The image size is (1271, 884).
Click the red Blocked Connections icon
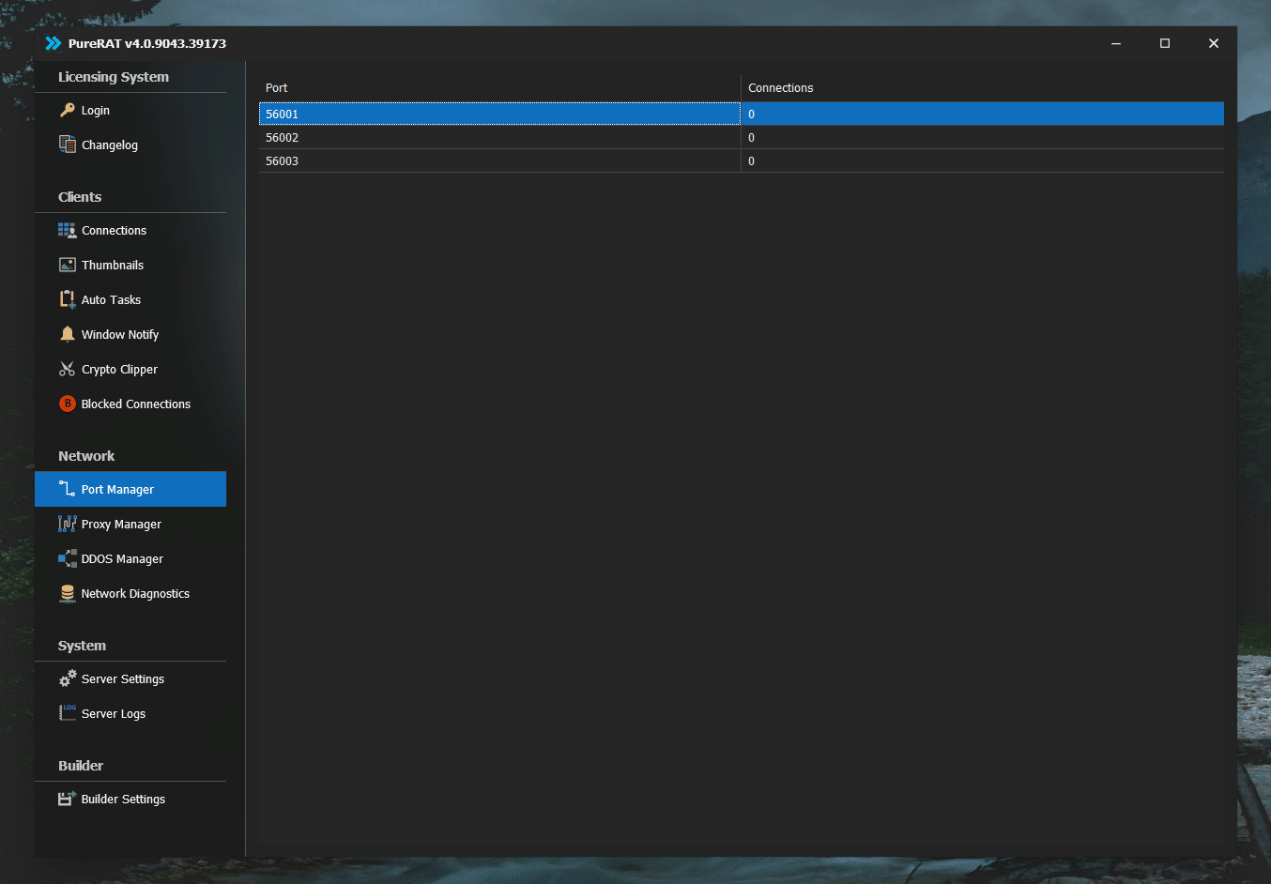(x=67, y=404)
